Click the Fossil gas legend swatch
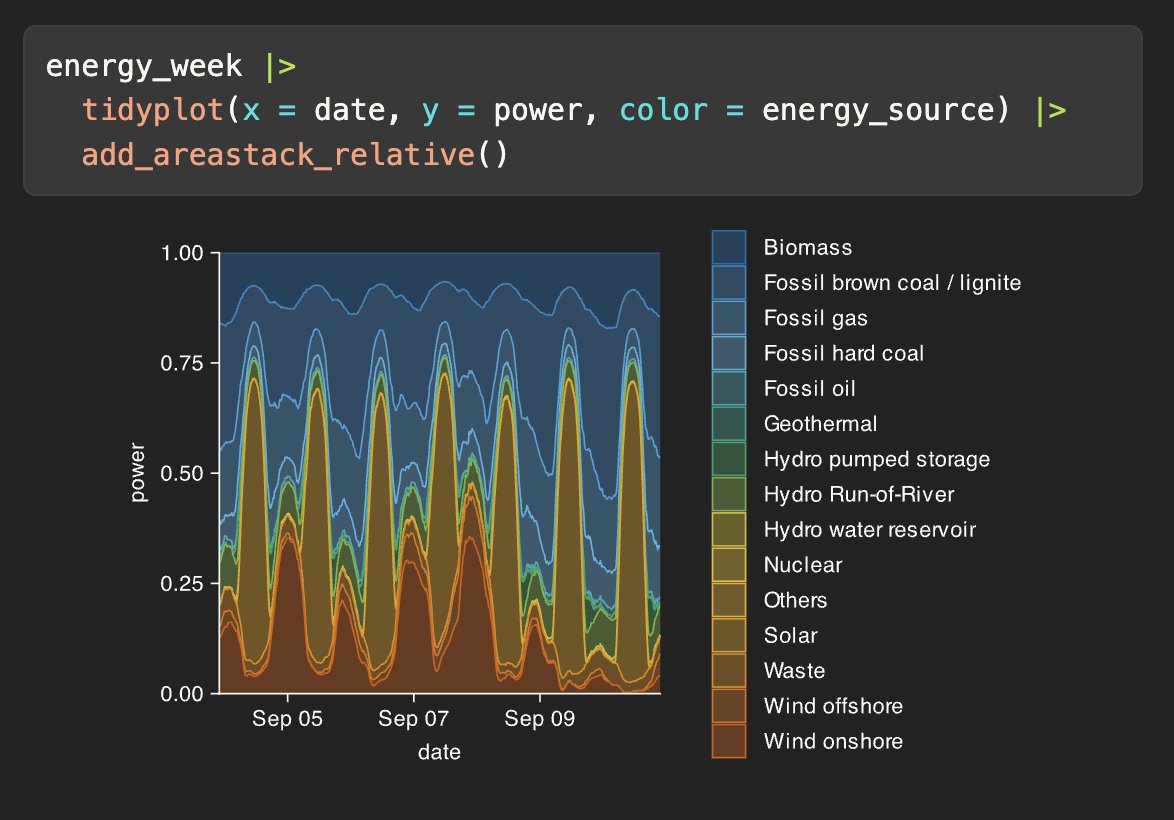The image size is (1174, 820). click(x=729, y=318)
